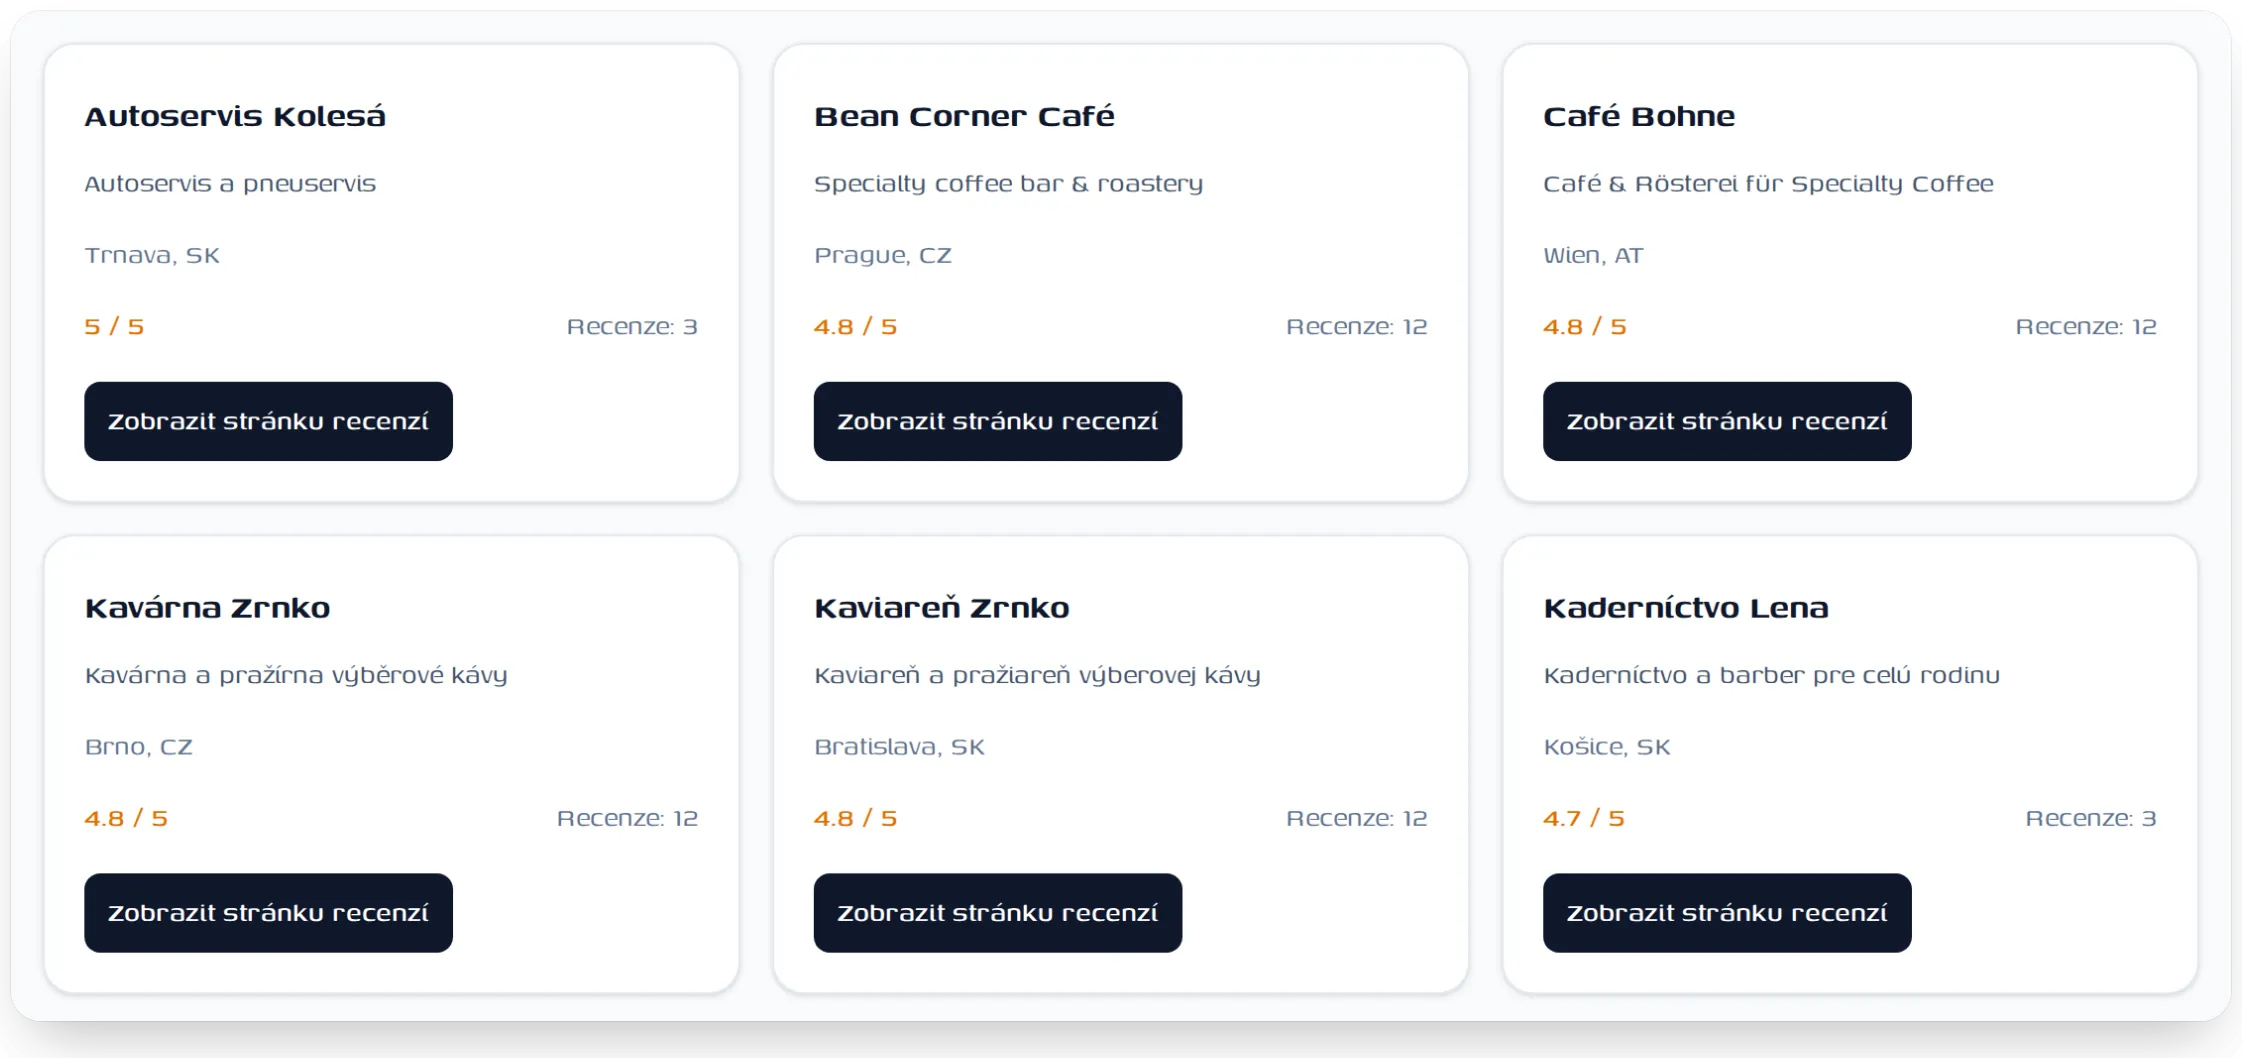This screenshot has height=1058, width=2242.
Task: Select the Café Bohne card title
Action: pos(1639,116)
